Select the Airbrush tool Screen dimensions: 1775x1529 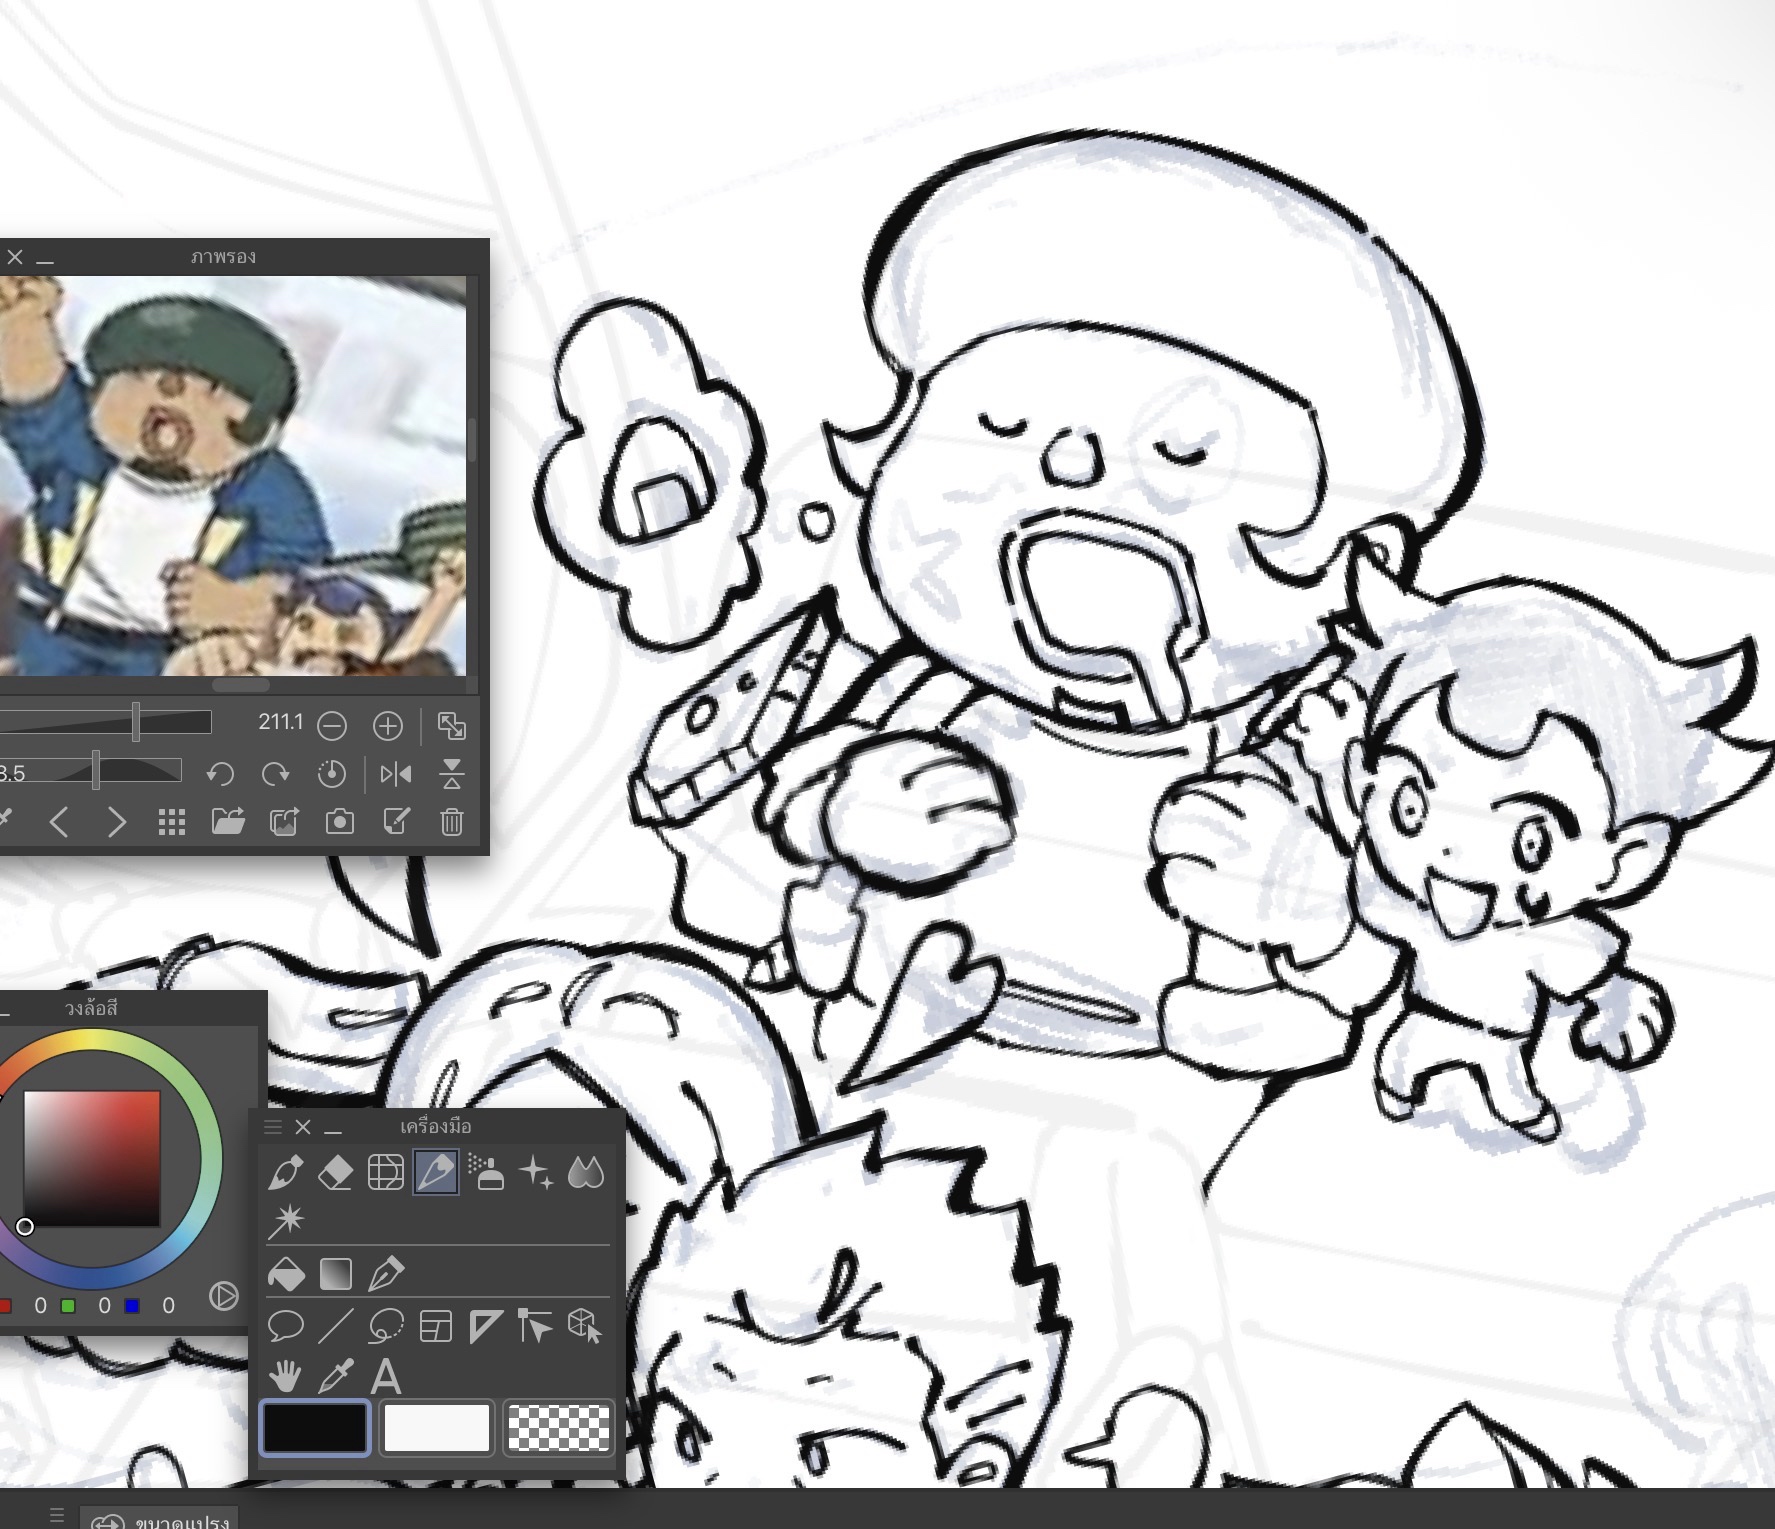click(486, 1172)
